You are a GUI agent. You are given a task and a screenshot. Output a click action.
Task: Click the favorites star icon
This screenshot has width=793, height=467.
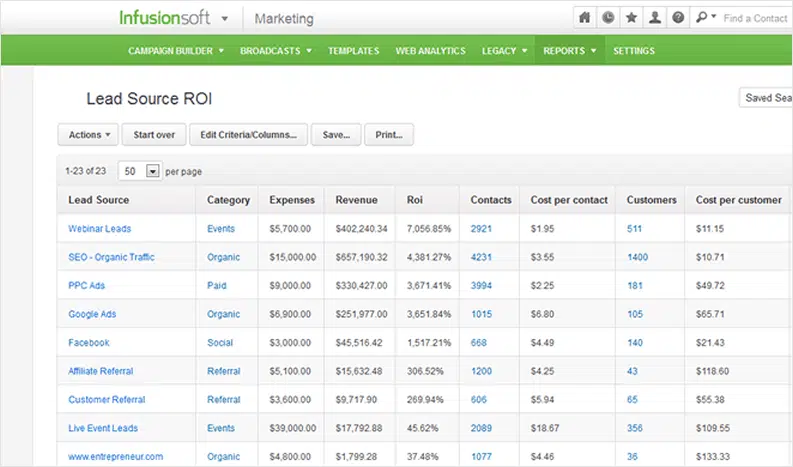click(633, 18)
